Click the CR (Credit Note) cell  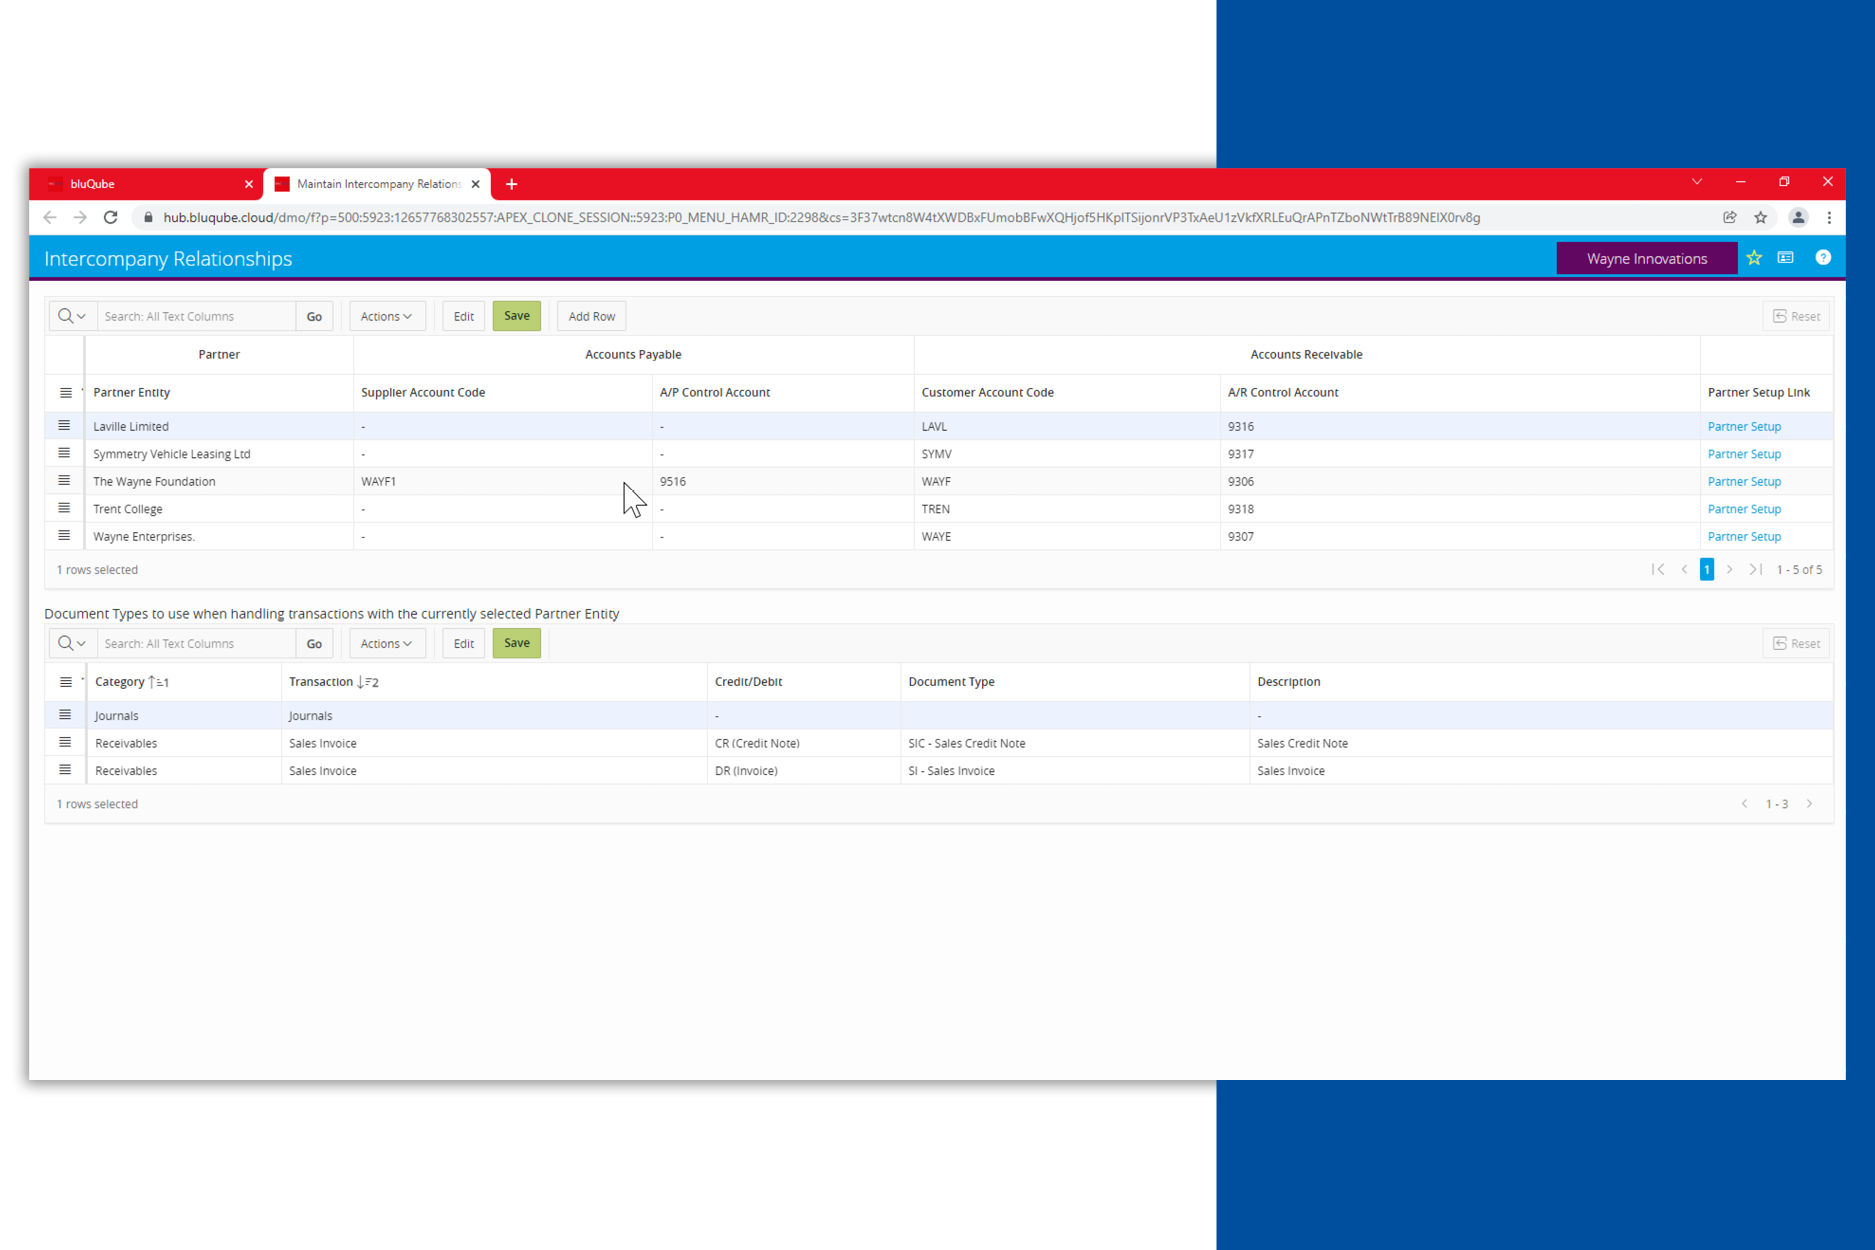coord(803,743)
